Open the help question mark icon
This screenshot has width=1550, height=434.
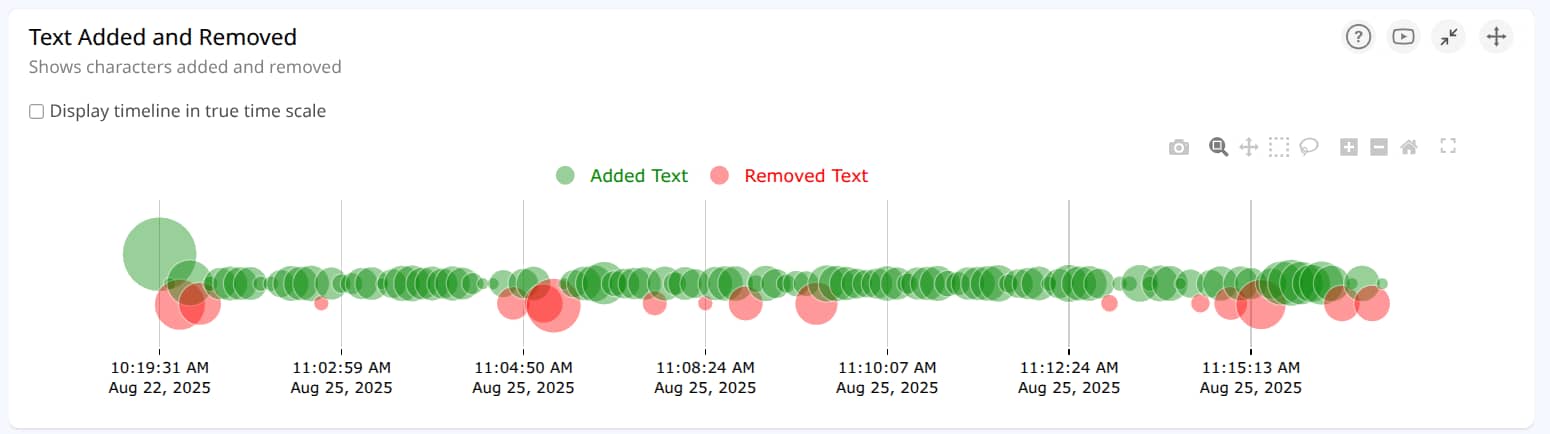[x=1357, y=37]
